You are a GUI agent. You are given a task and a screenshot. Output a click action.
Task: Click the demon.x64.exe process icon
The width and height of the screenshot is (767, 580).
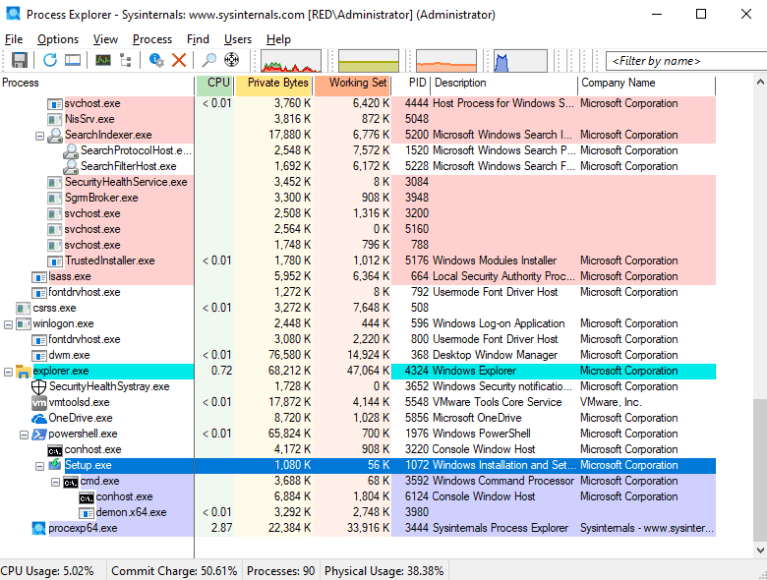pyautogui.click(x=86, y=513)
